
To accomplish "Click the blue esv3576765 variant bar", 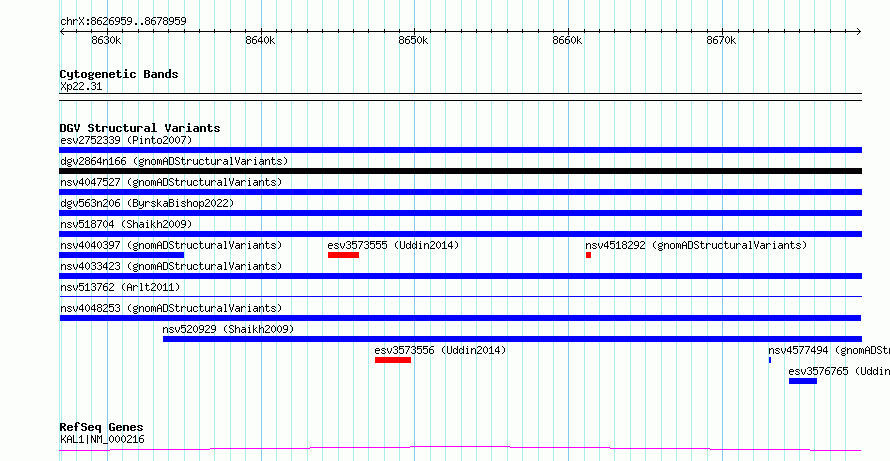I will [803, 381].
